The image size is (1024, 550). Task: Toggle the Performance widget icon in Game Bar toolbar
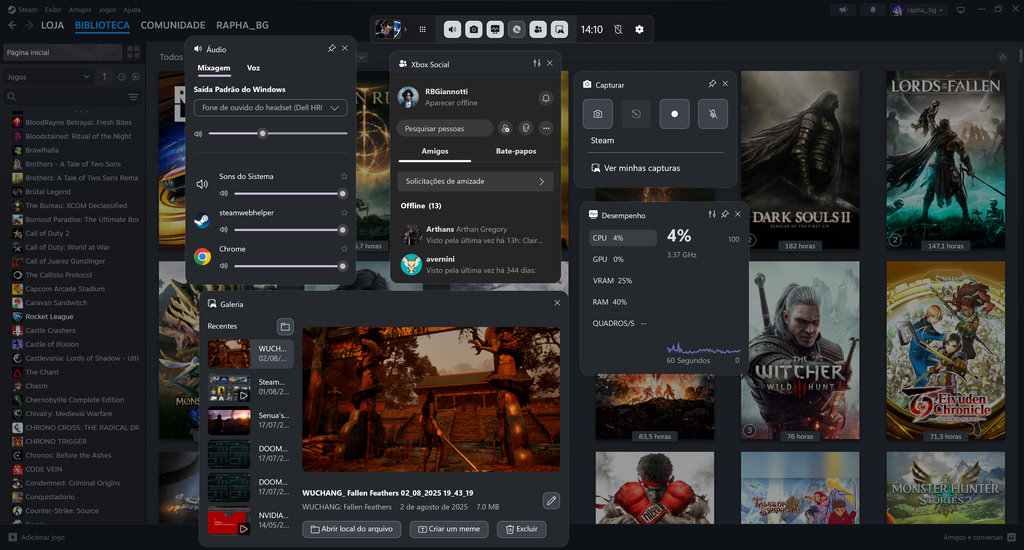click(x=495, y=29)
